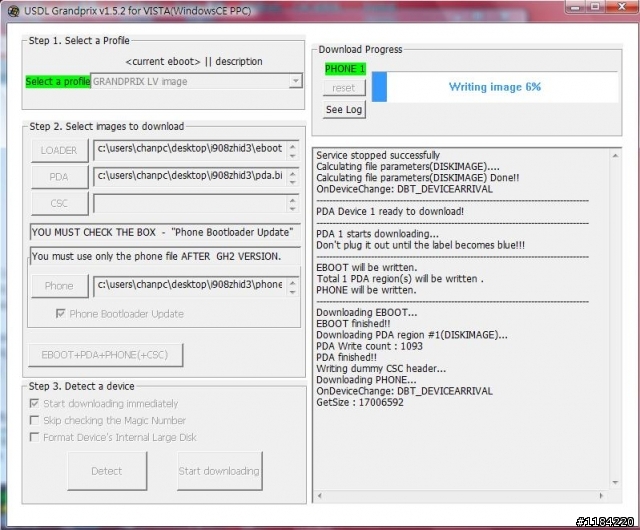Click 'YOU MUST CHECK THE BOX' notice text

pyautogui.click(x=165, y=232)
